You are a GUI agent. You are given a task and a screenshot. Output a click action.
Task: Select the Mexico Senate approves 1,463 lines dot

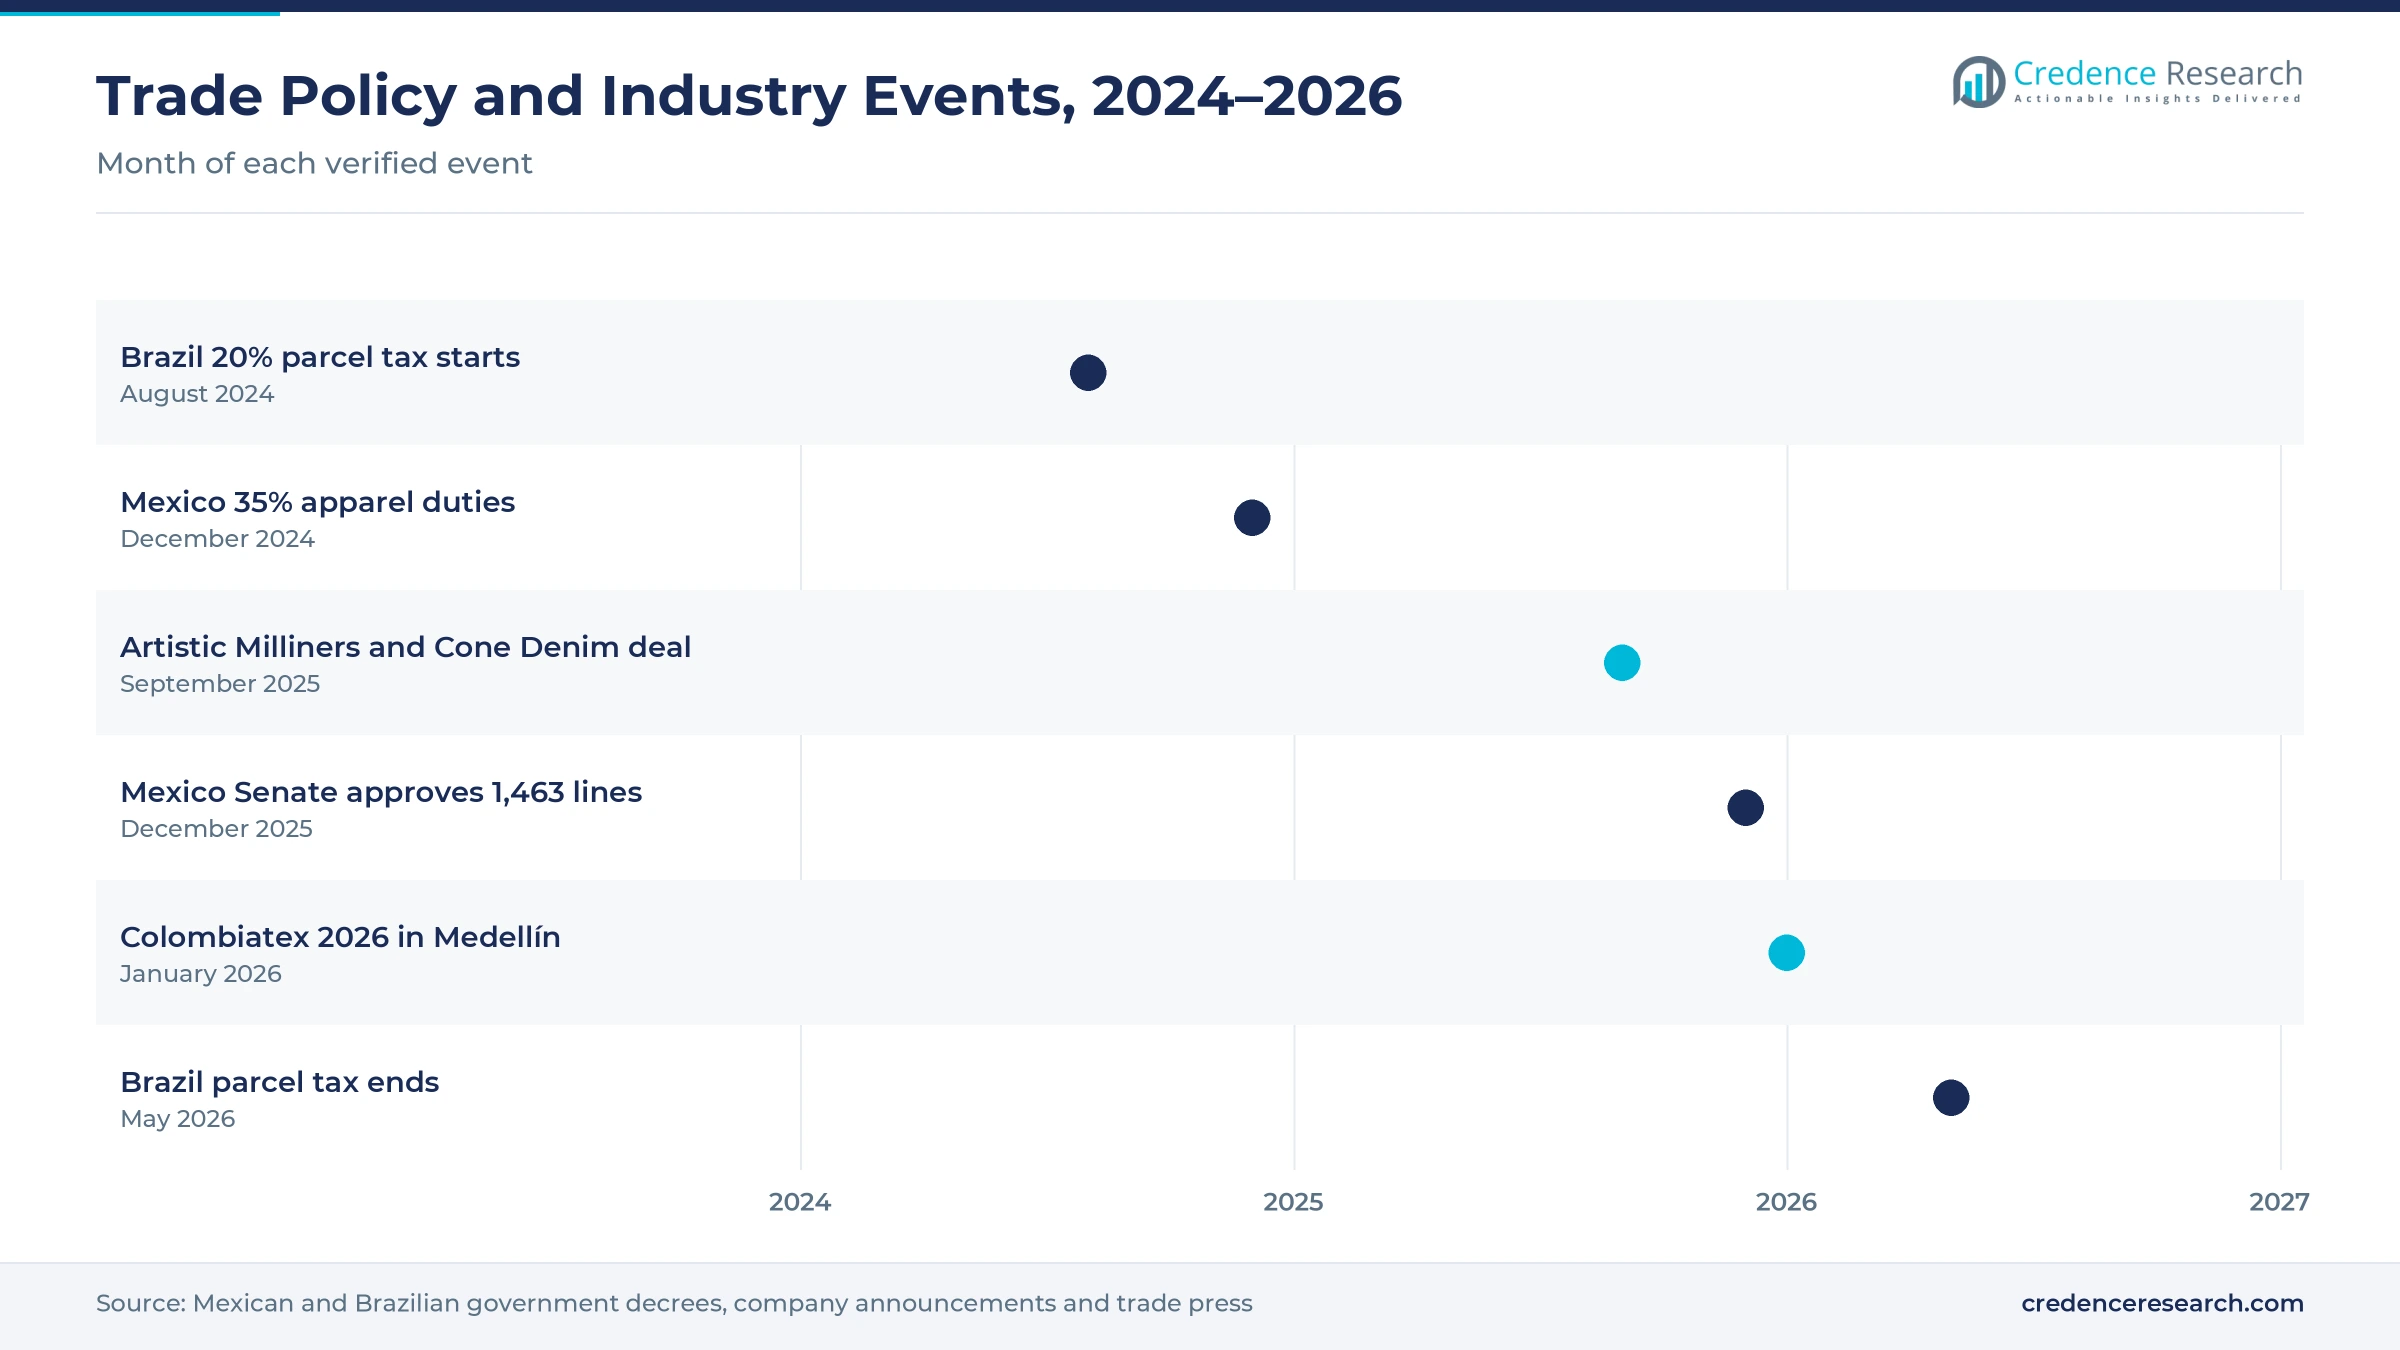pyautogui.click(x=1746, y=808)
